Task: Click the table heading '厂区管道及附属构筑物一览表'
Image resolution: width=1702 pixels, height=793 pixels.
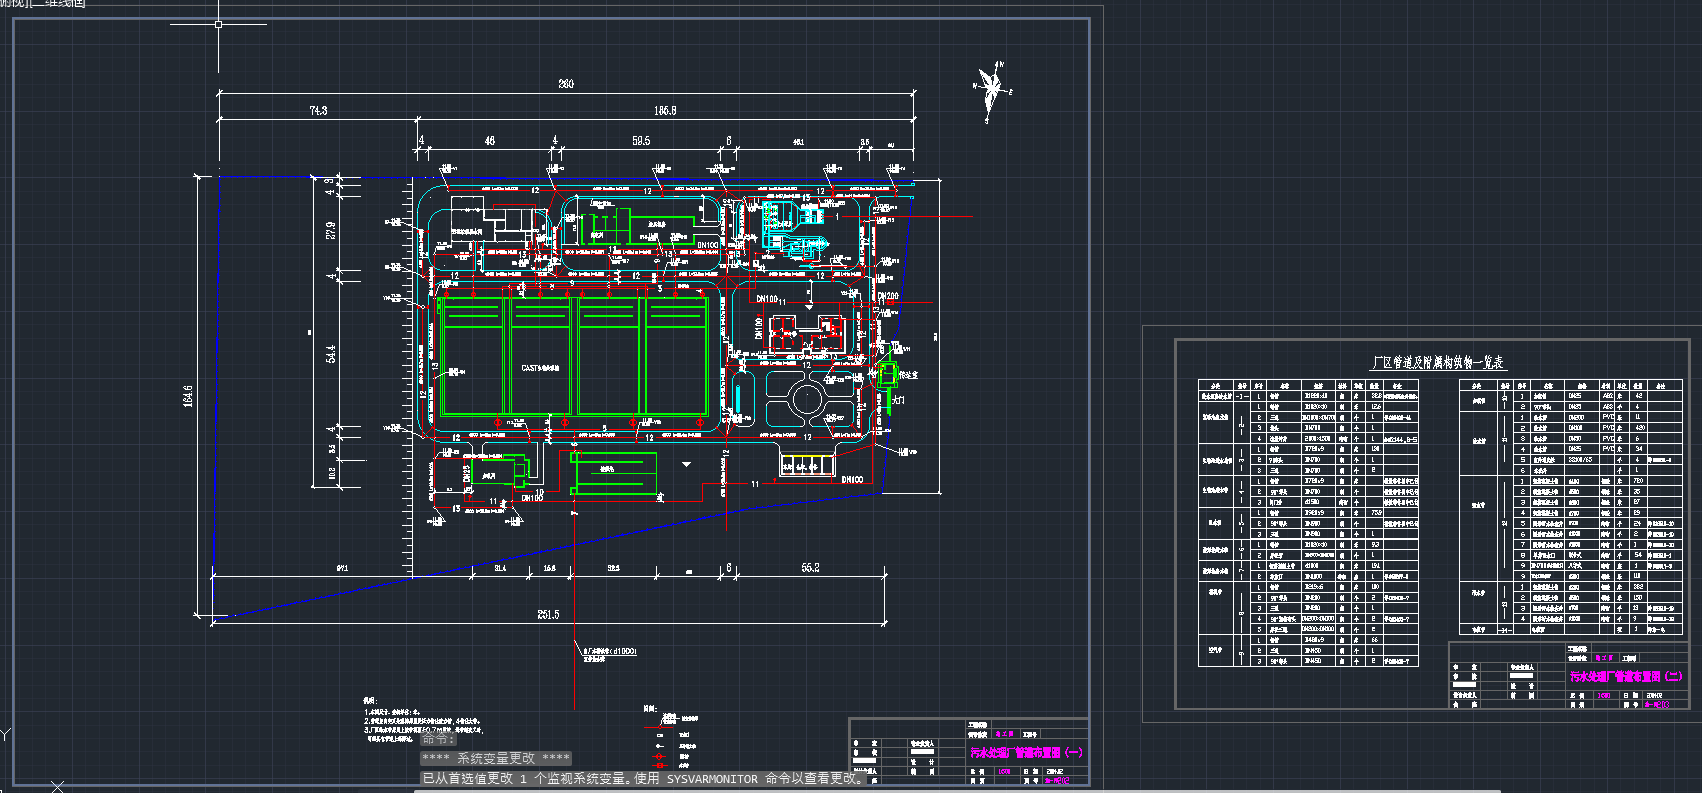Action: click(1437, 363)
